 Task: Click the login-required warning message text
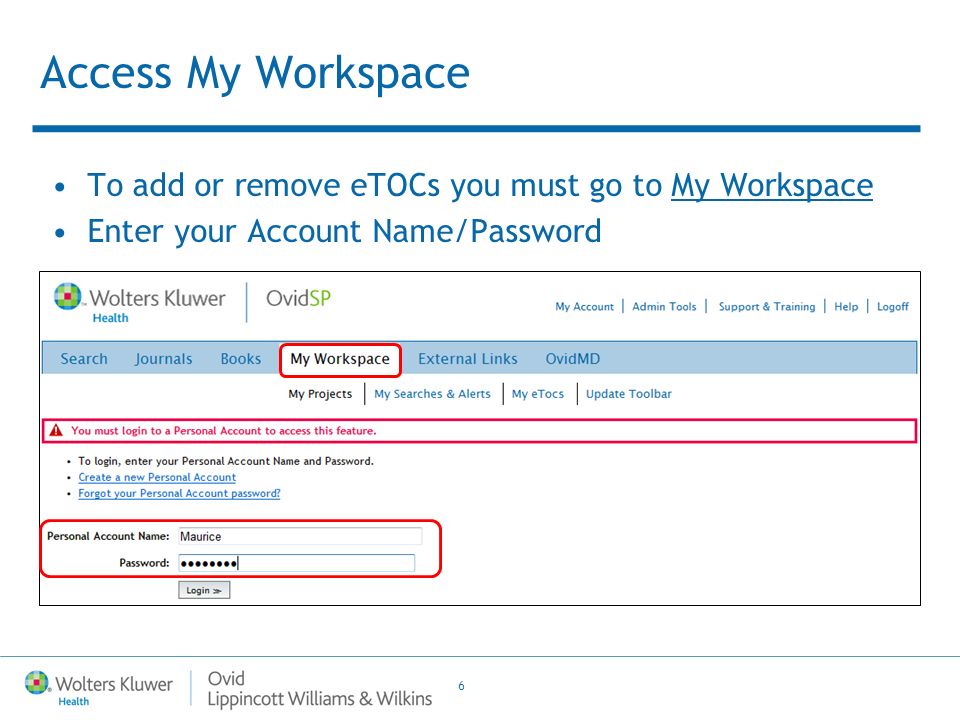(223, 430)
